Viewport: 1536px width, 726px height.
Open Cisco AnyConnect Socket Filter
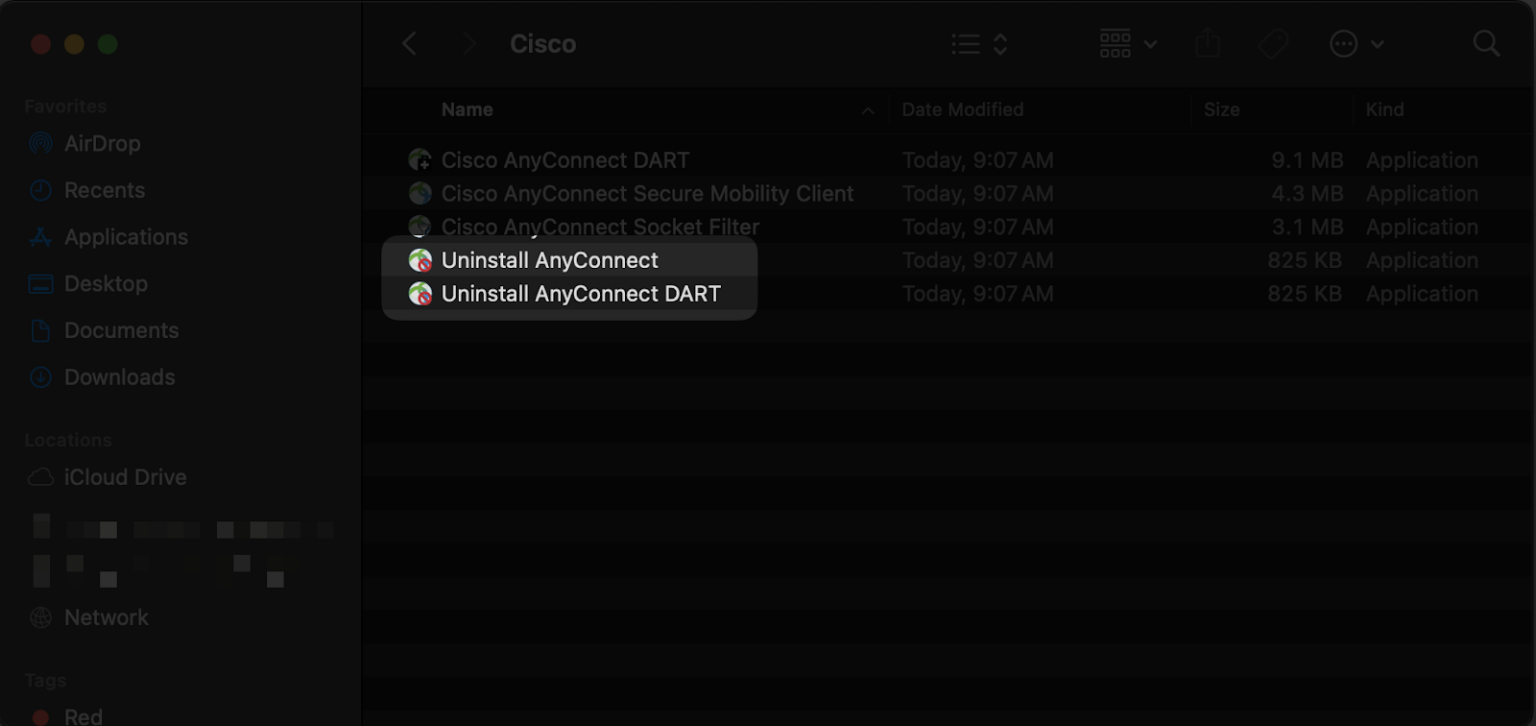coord(600,227)
